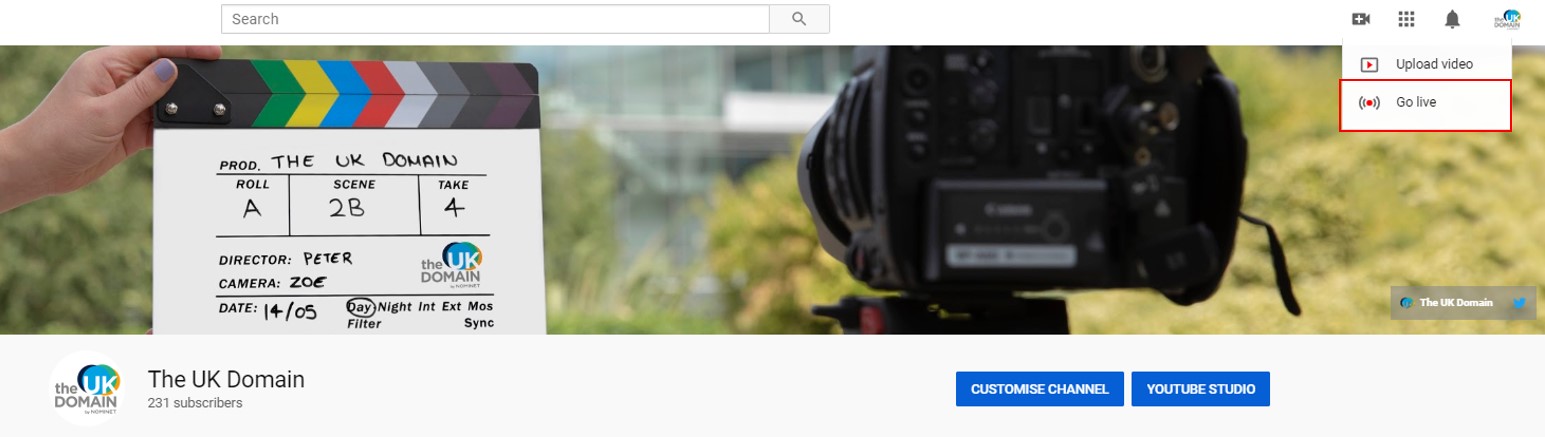This screenshot has width=1545, height=437.
Task: Click the 231 subscribers text
Action: (195, 403)
